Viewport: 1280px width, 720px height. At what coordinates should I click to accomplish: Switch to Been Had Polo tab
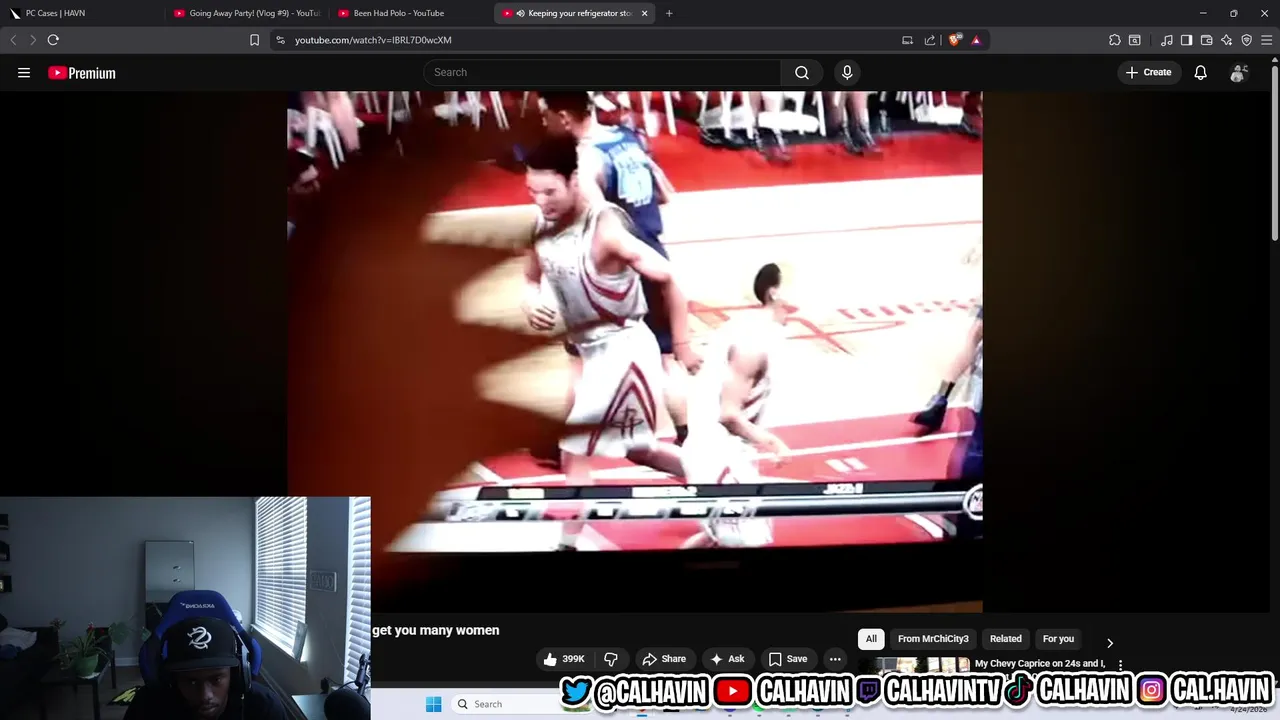click(410, 13)
